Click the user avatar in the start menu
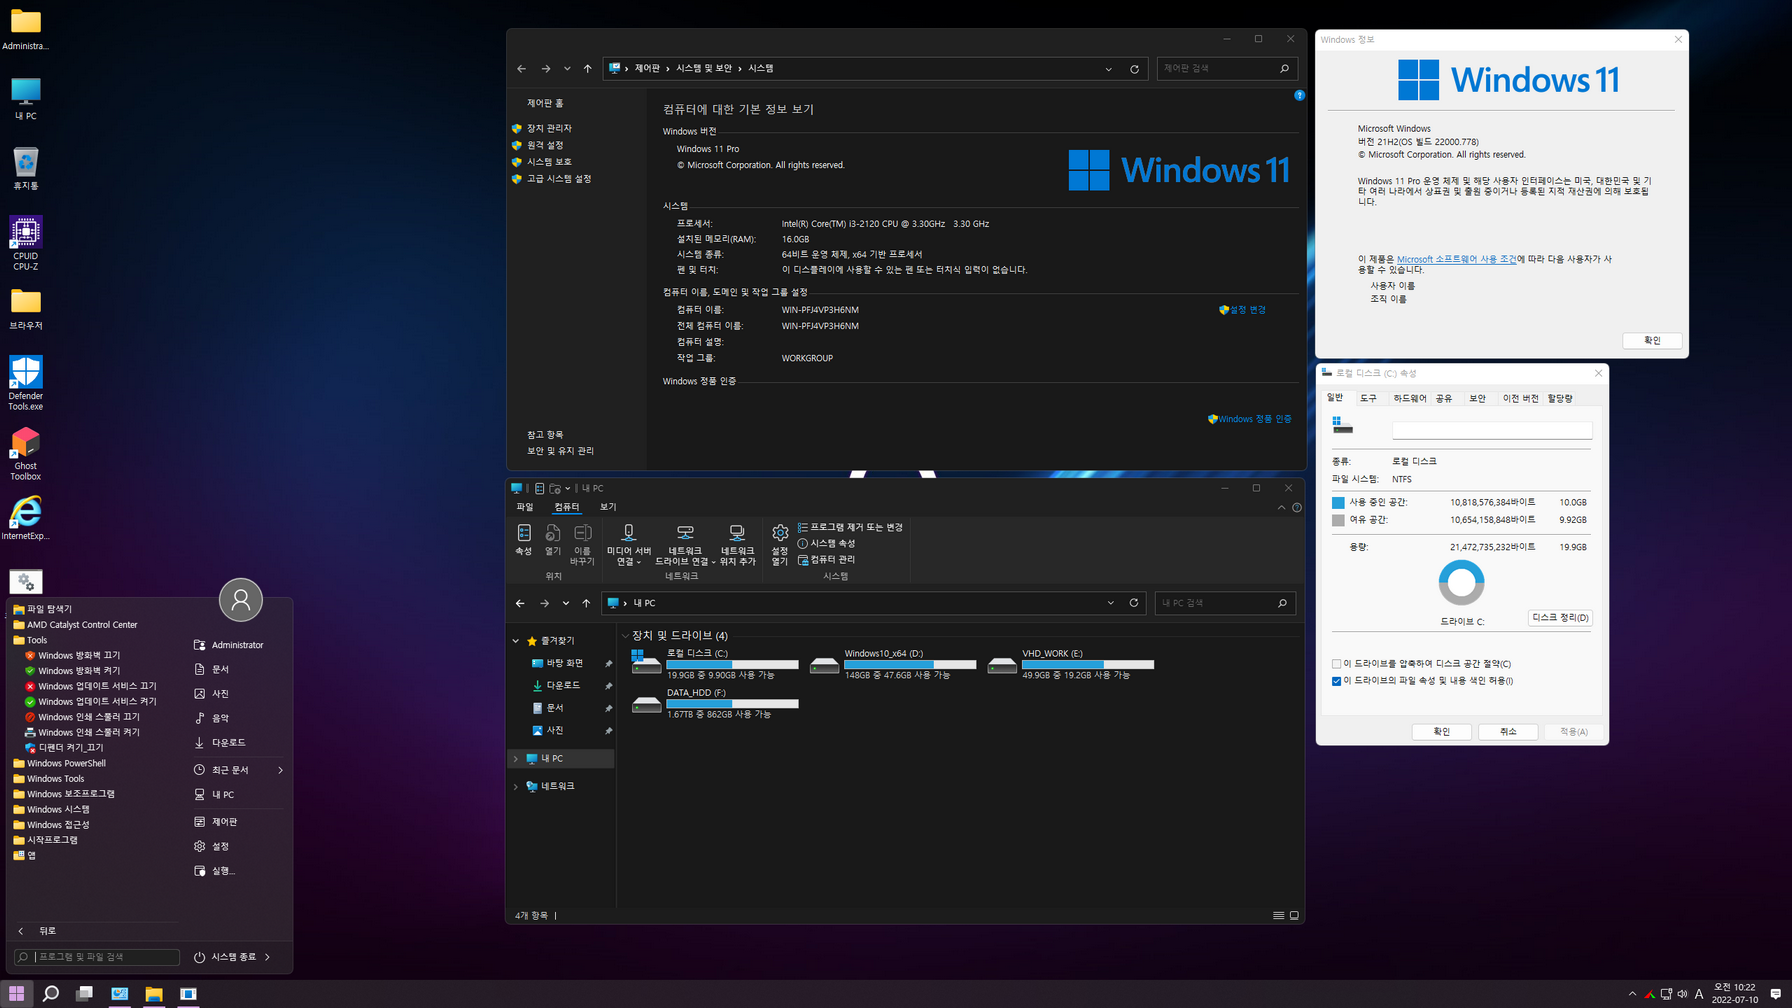 click(x=241, y=600)
